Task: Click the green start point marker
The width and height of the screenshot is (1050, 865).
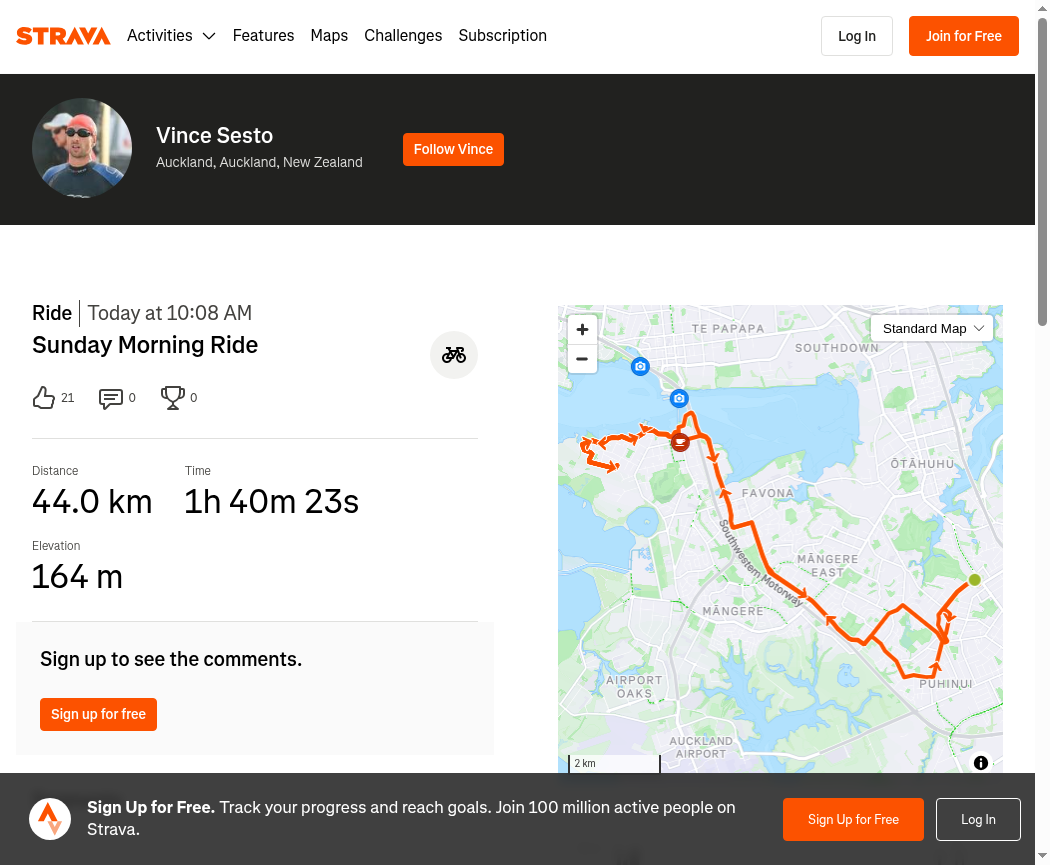Action: 974,580
